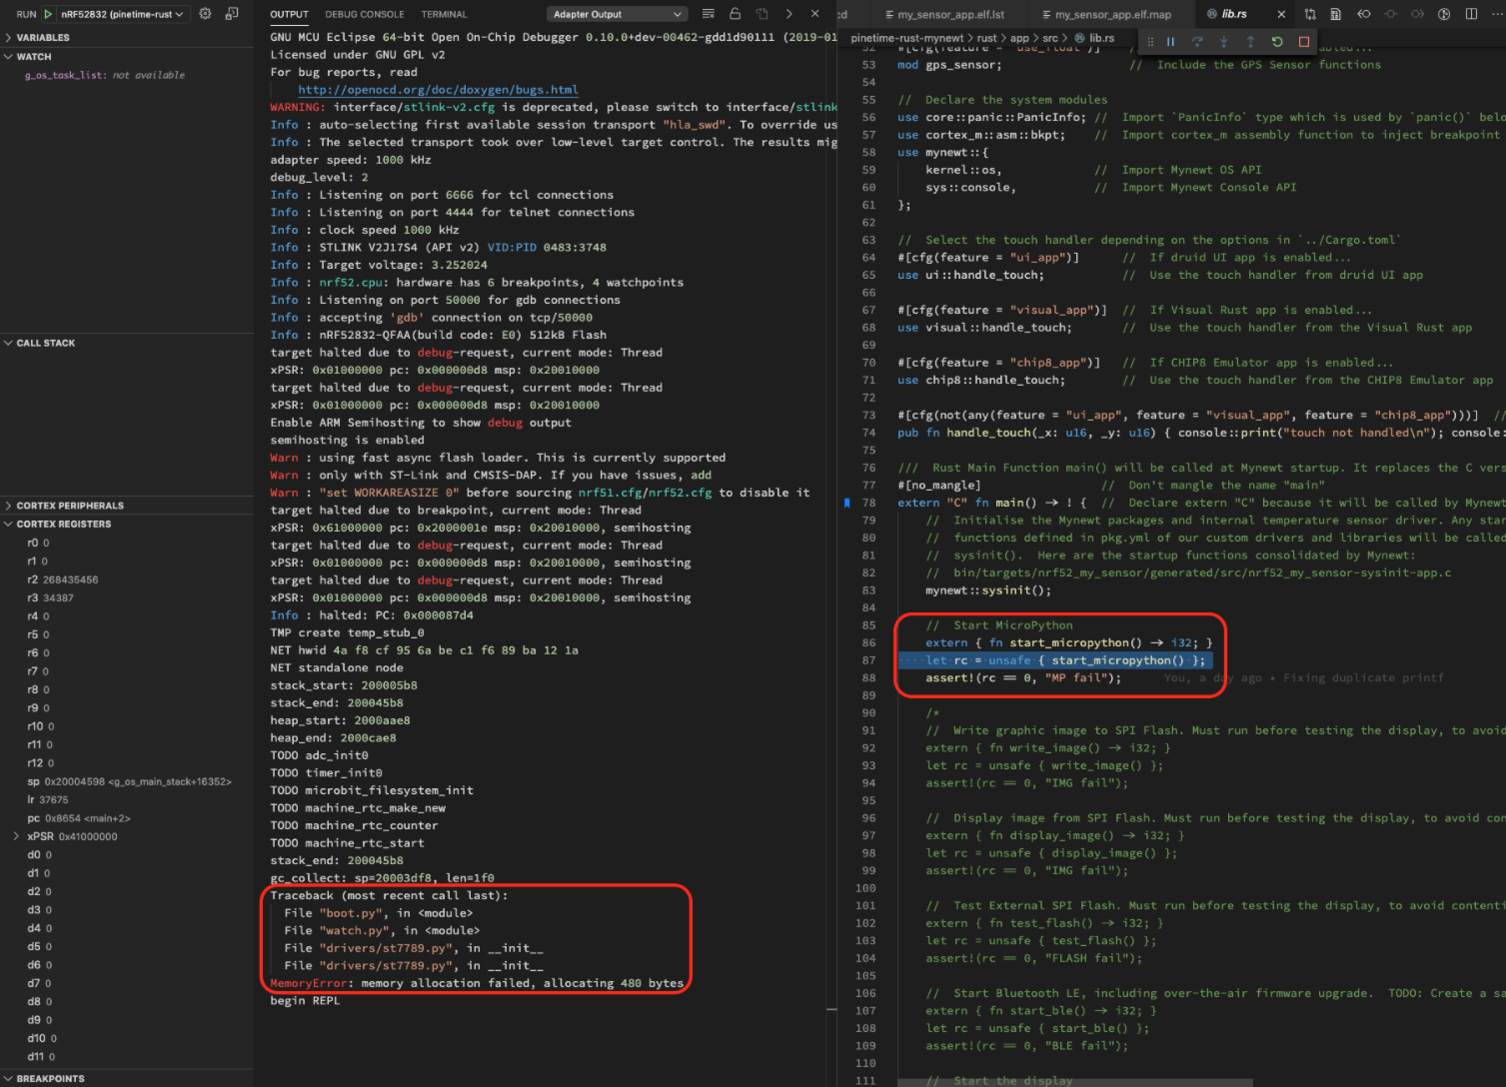The width and height of the screenshot is (1506, 1087).
Task: Click the split editor icon
Action: point(1471,14)
